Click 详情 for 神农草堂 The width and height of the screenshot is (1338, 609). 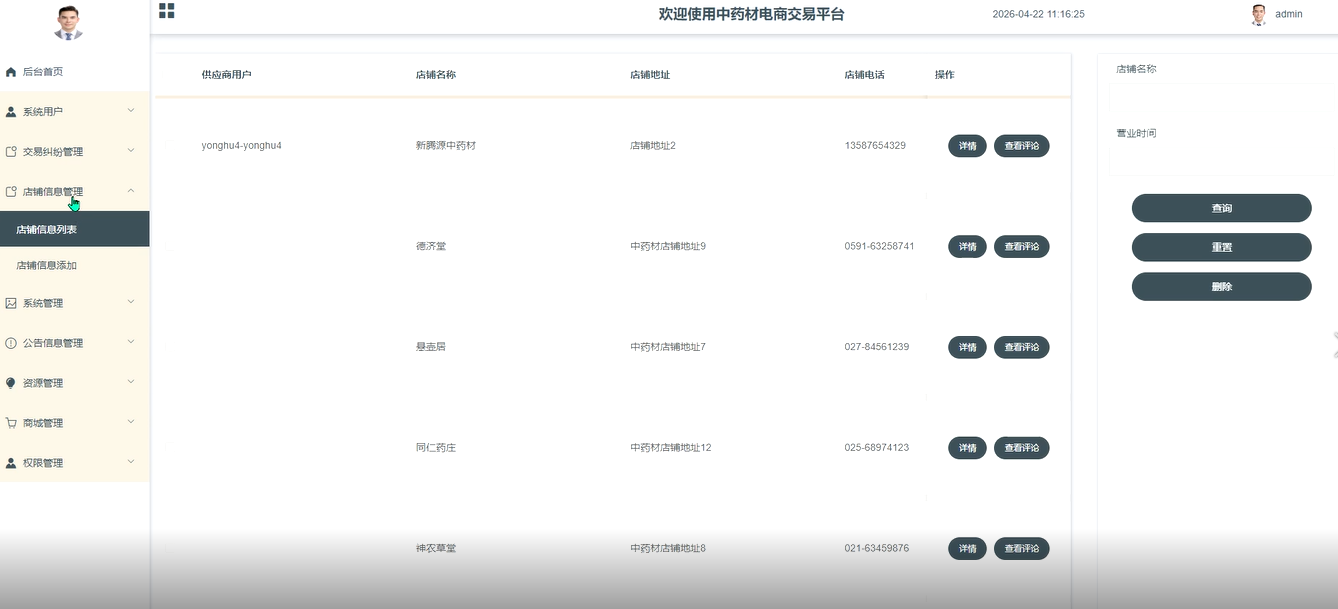(967, 548)
